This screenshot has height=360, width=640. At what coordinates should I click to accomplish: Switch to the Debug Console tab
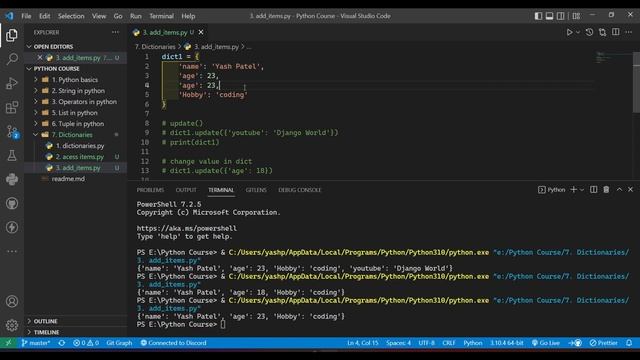[300, 190]
